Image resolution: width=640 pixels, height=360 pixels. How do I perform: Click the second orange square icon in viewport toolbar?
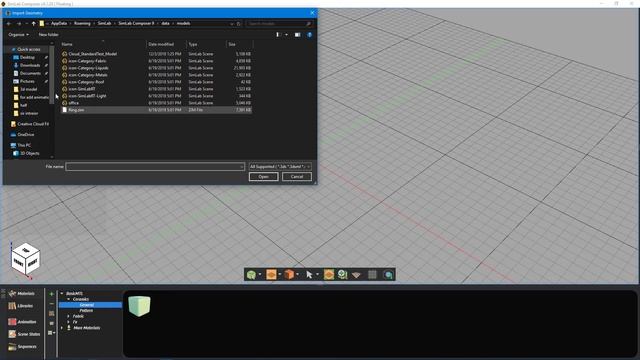[329, 275]
